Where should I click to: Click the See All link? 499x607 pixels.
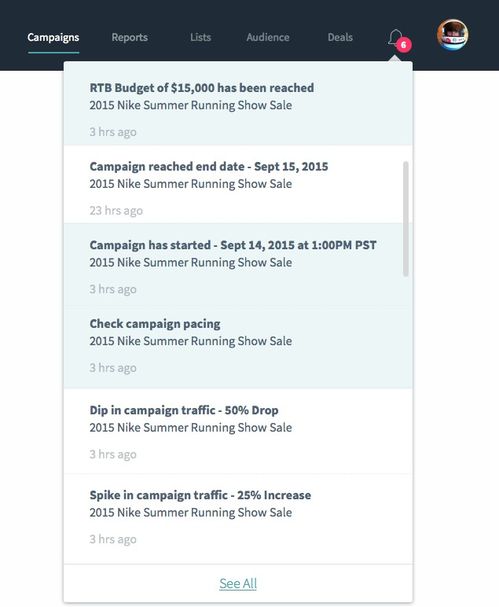tap(238, 583)
